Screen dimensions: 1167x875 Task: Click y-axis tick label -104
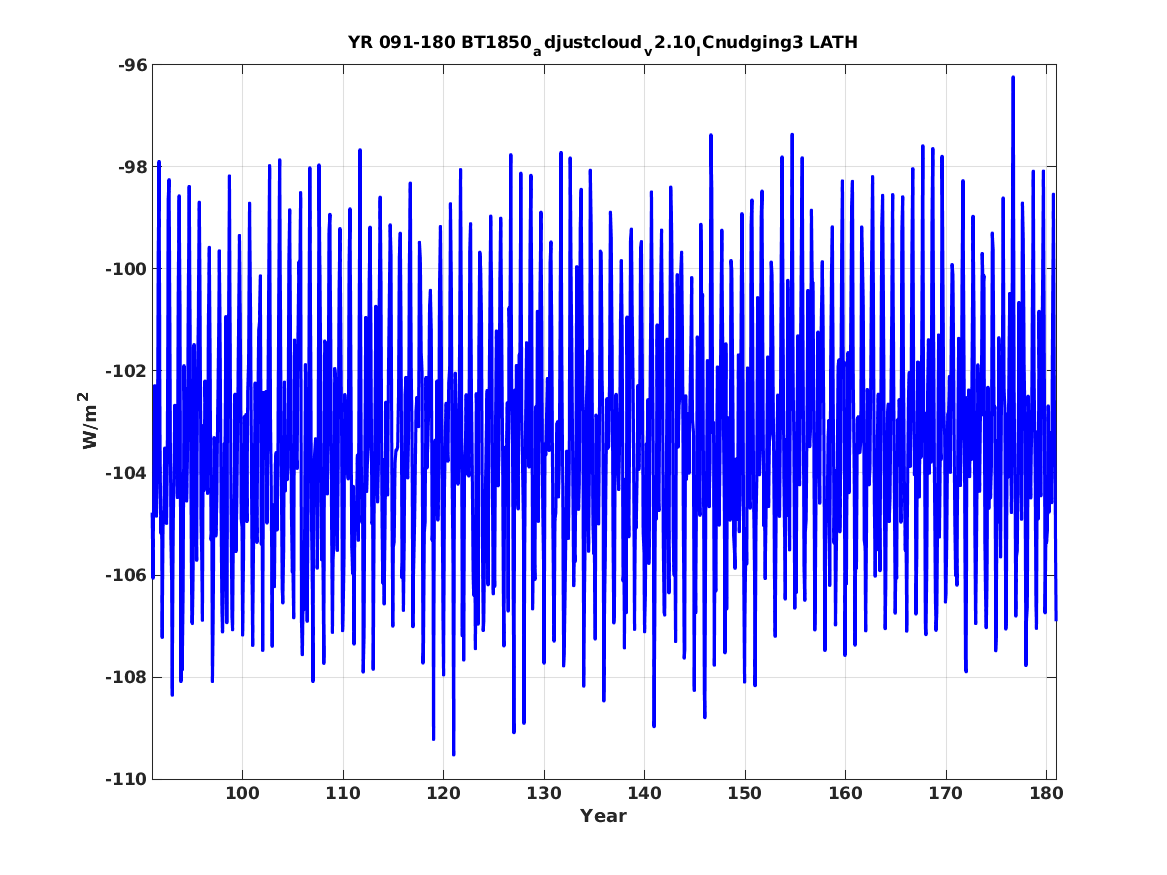tap(127, 473)
